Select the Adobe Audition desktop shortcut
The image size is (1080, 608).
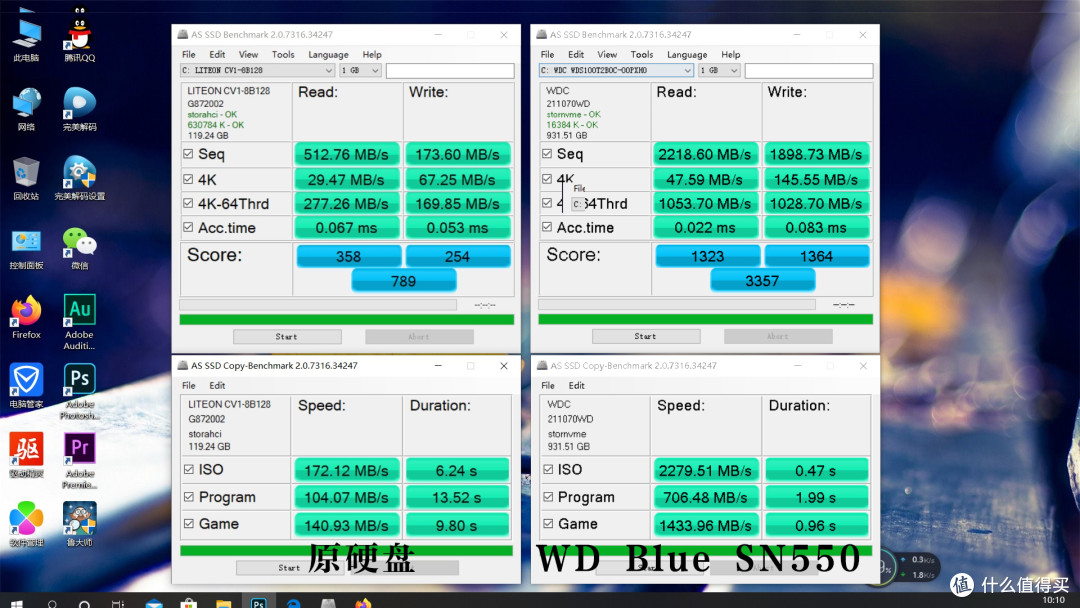pos(79,322)
